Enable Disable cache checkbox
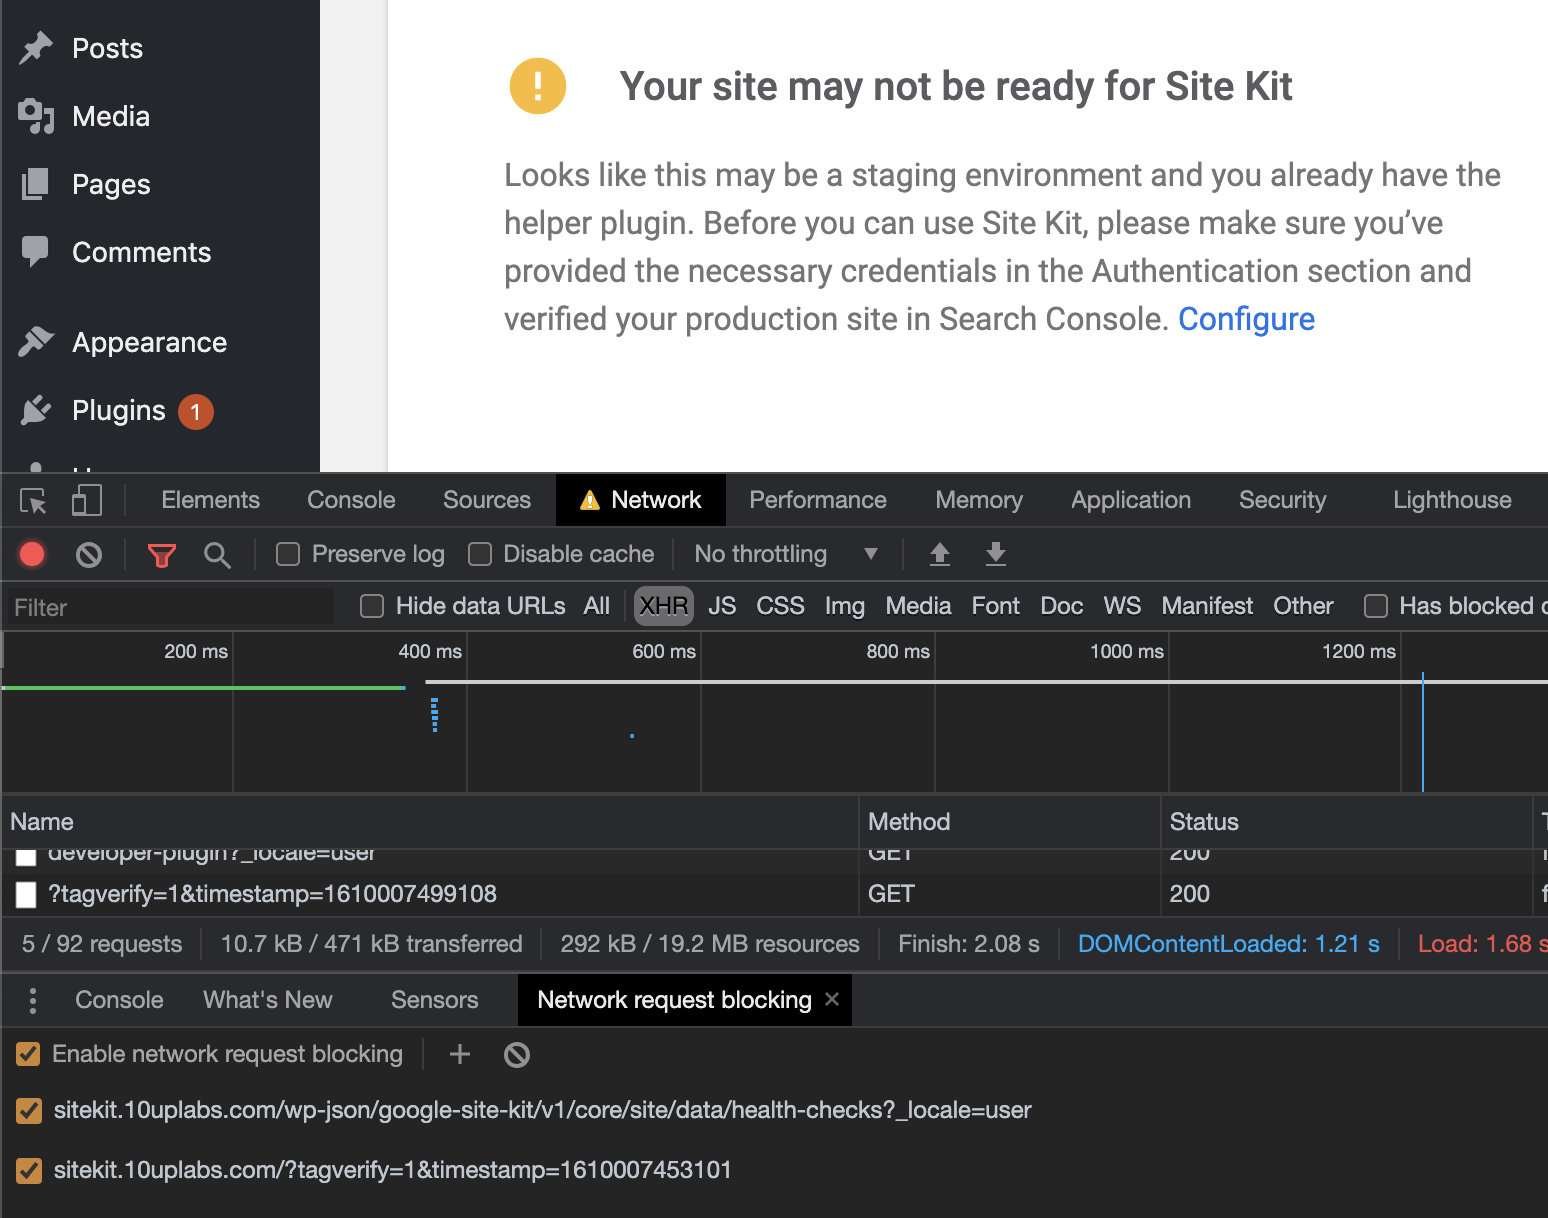Image resolution: width=1548 pixels, height=1218 pixels. (480, 554)
